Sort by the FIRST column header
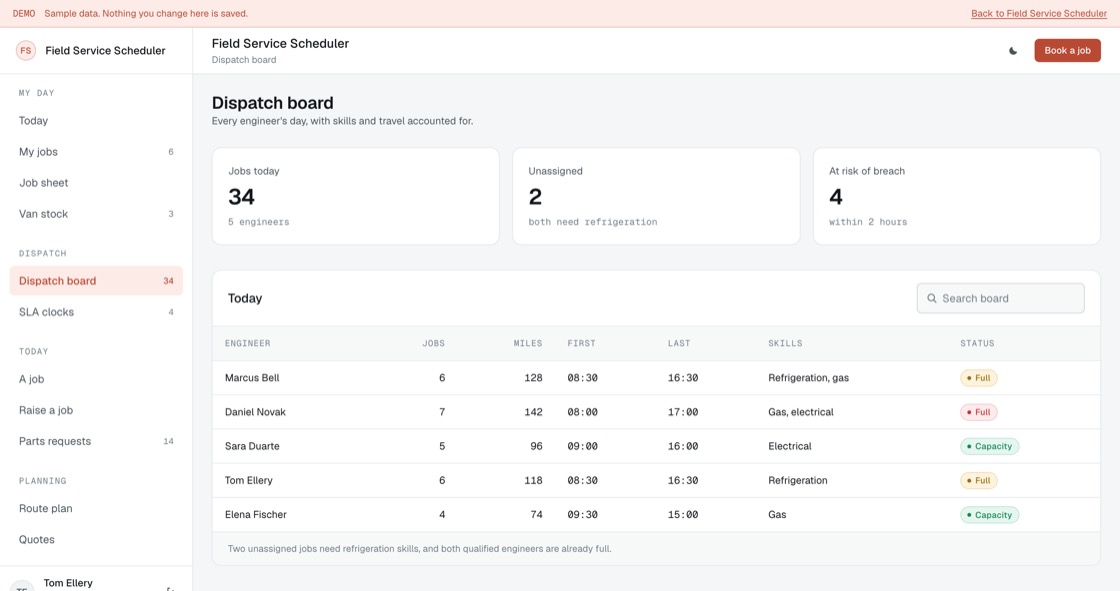This screenshot has height=591, width=1120. (x=581, y=344)
